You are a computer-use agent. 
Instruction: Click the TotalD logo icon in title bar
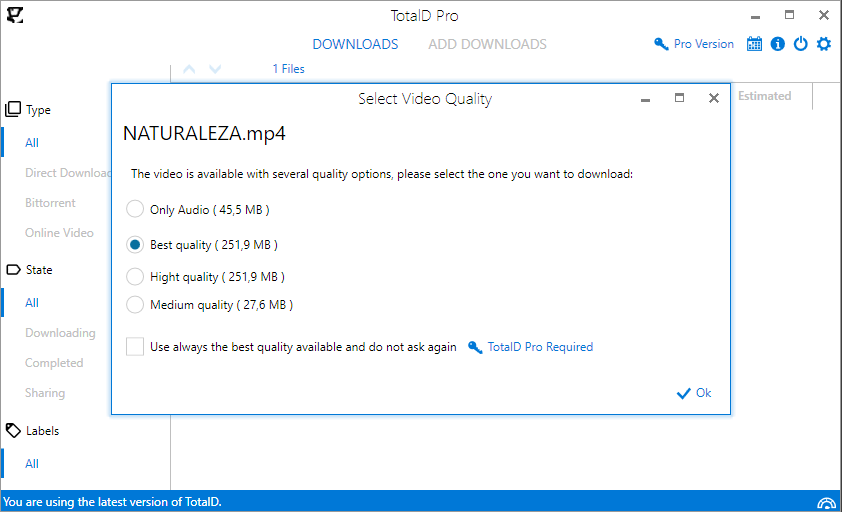click(x=15, y=15)
